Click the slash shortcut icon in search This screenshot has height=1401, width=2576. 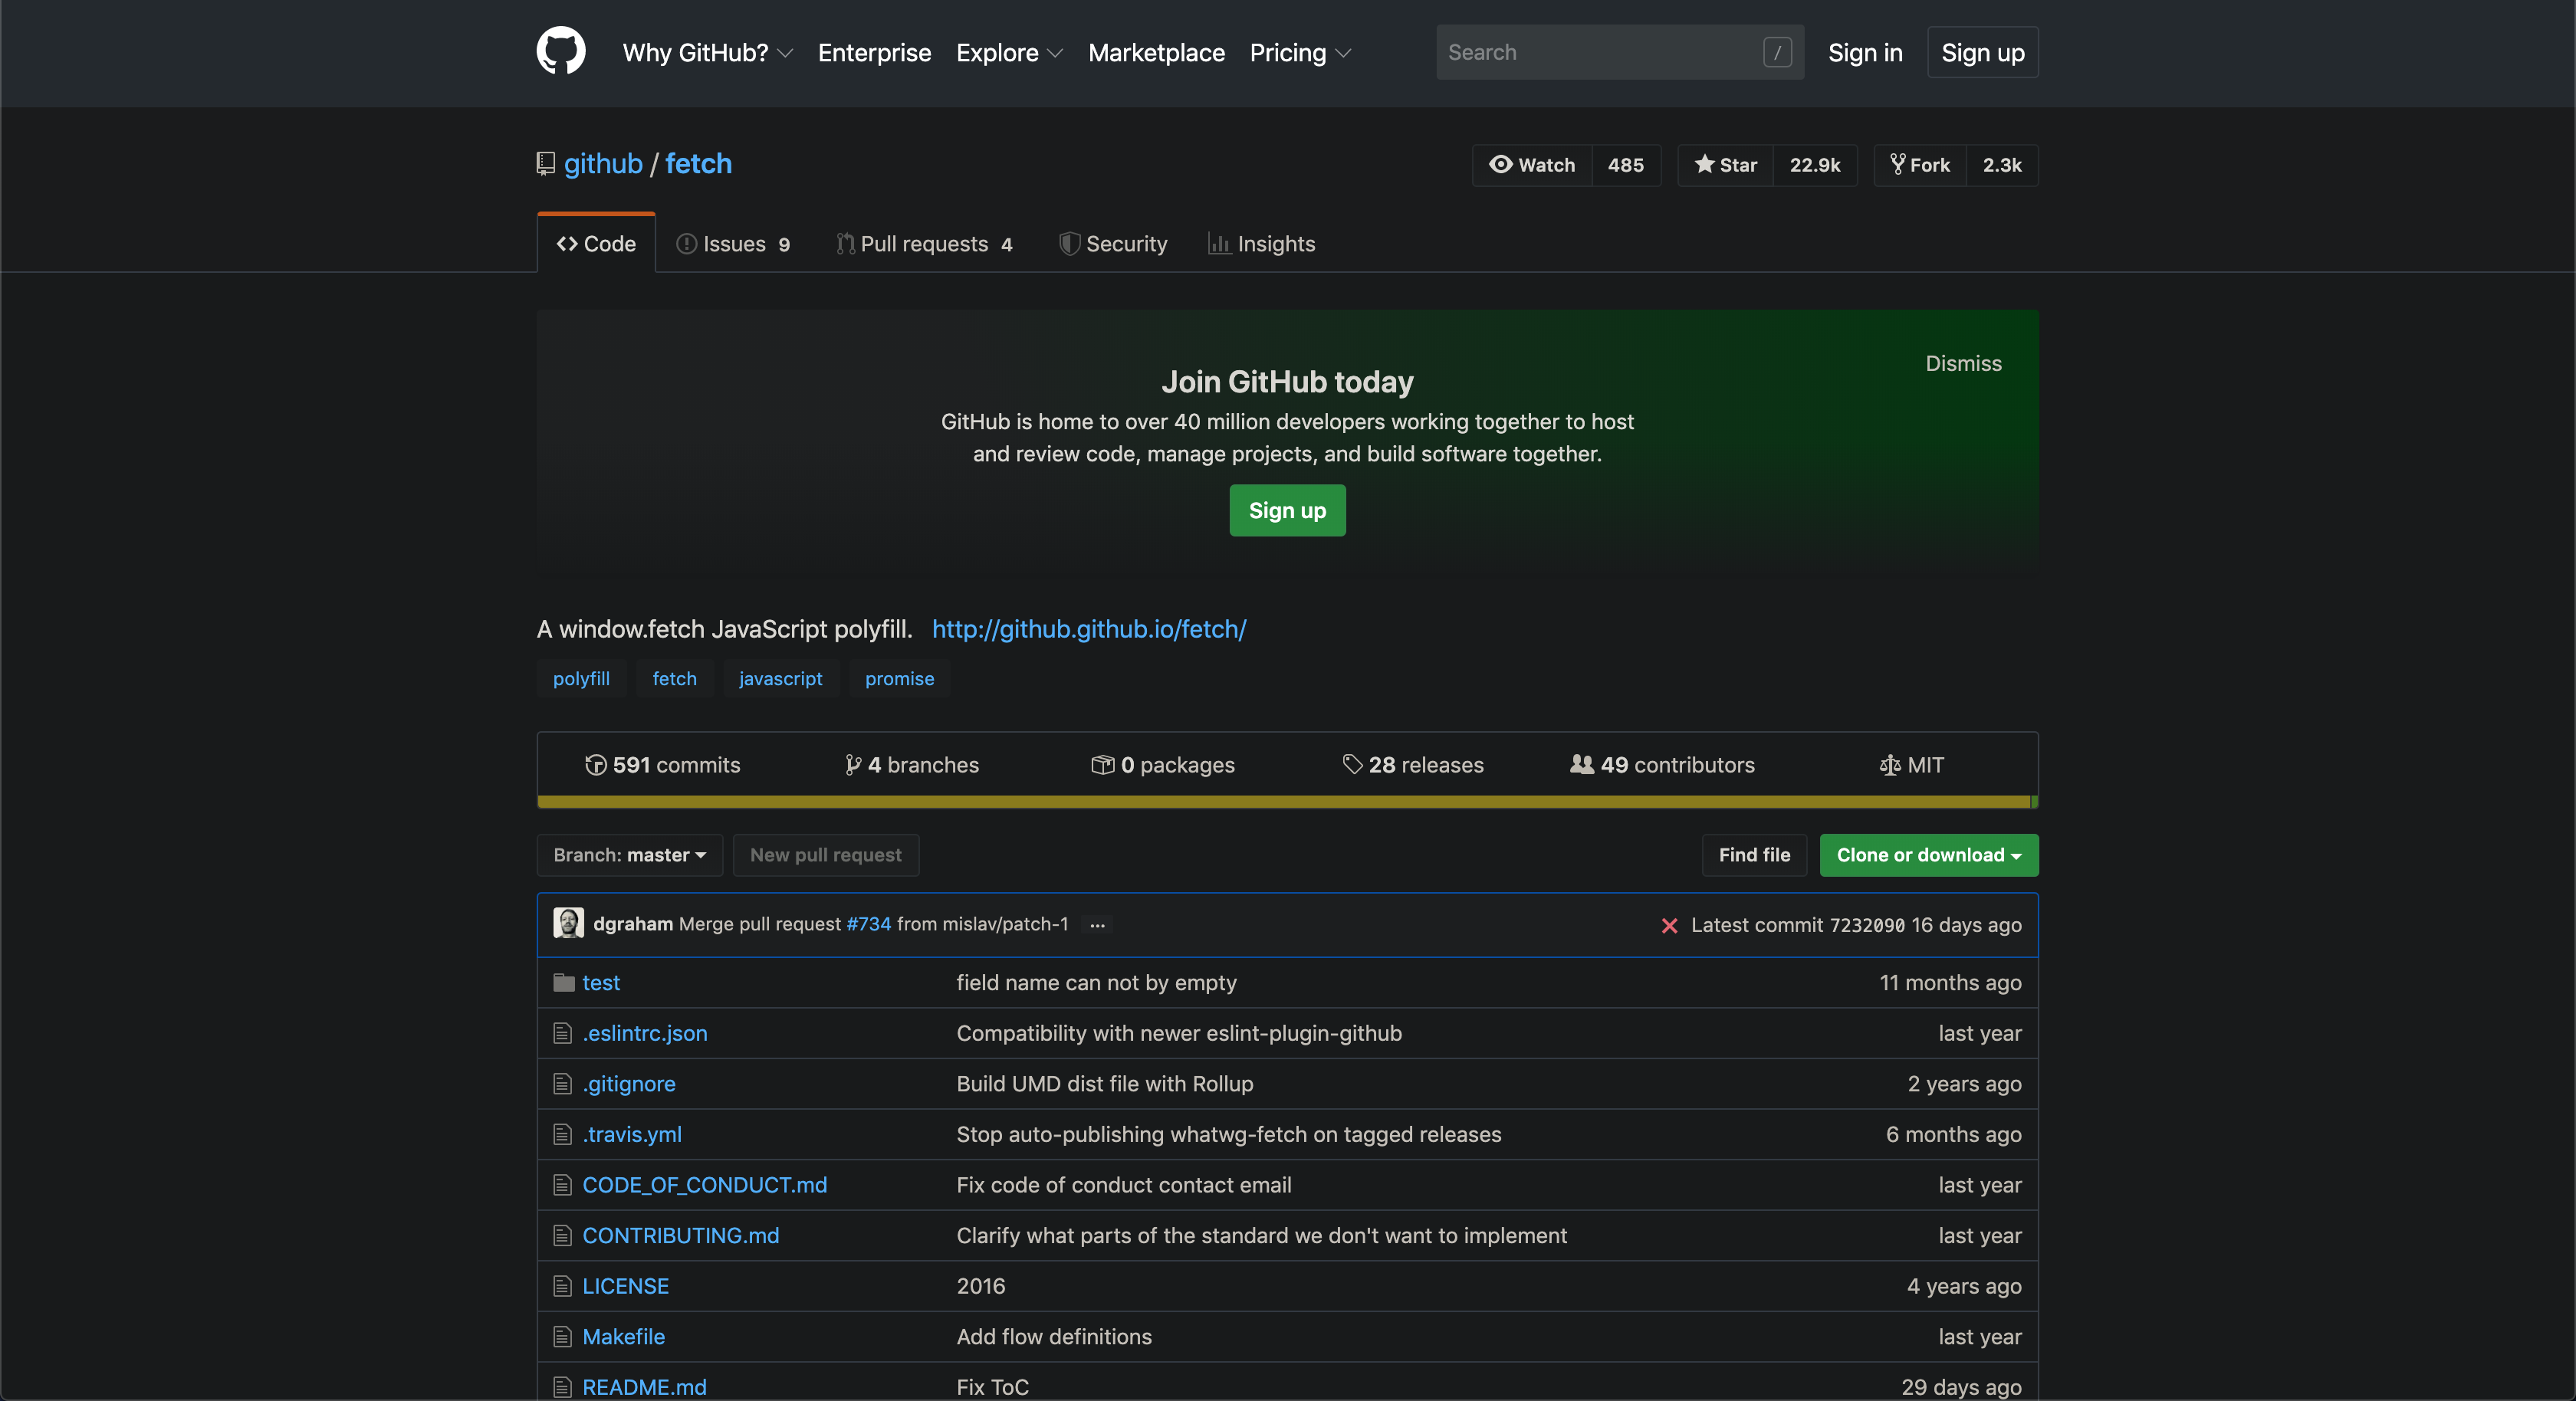click(x=1777, y=52)
